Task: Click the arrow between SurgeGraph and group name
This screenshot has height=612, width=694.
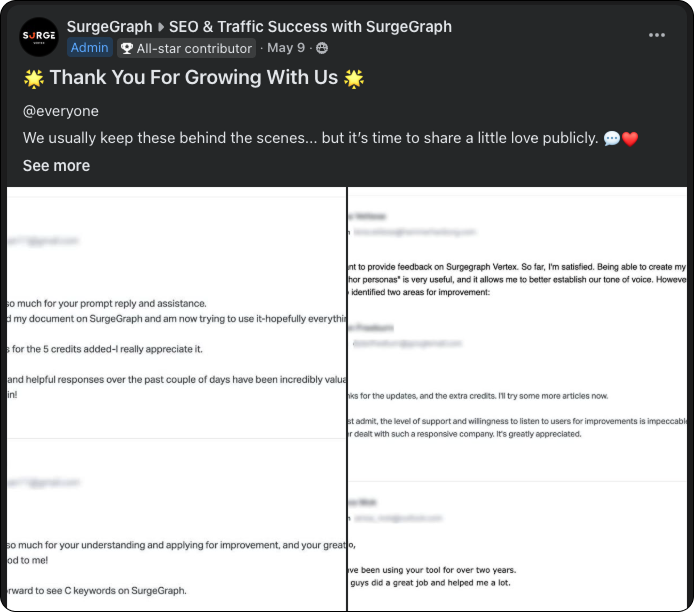Action: 160,27
